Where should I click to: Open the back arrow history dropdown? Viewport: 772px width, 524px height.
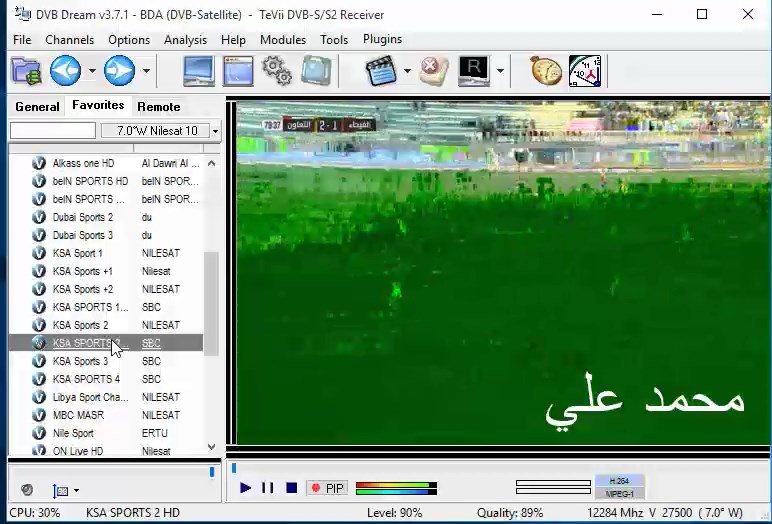coord(92,71)
